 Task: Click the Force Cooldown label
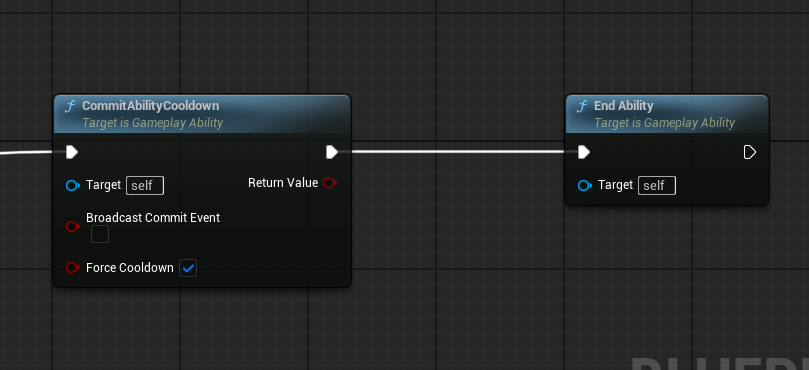130,268
